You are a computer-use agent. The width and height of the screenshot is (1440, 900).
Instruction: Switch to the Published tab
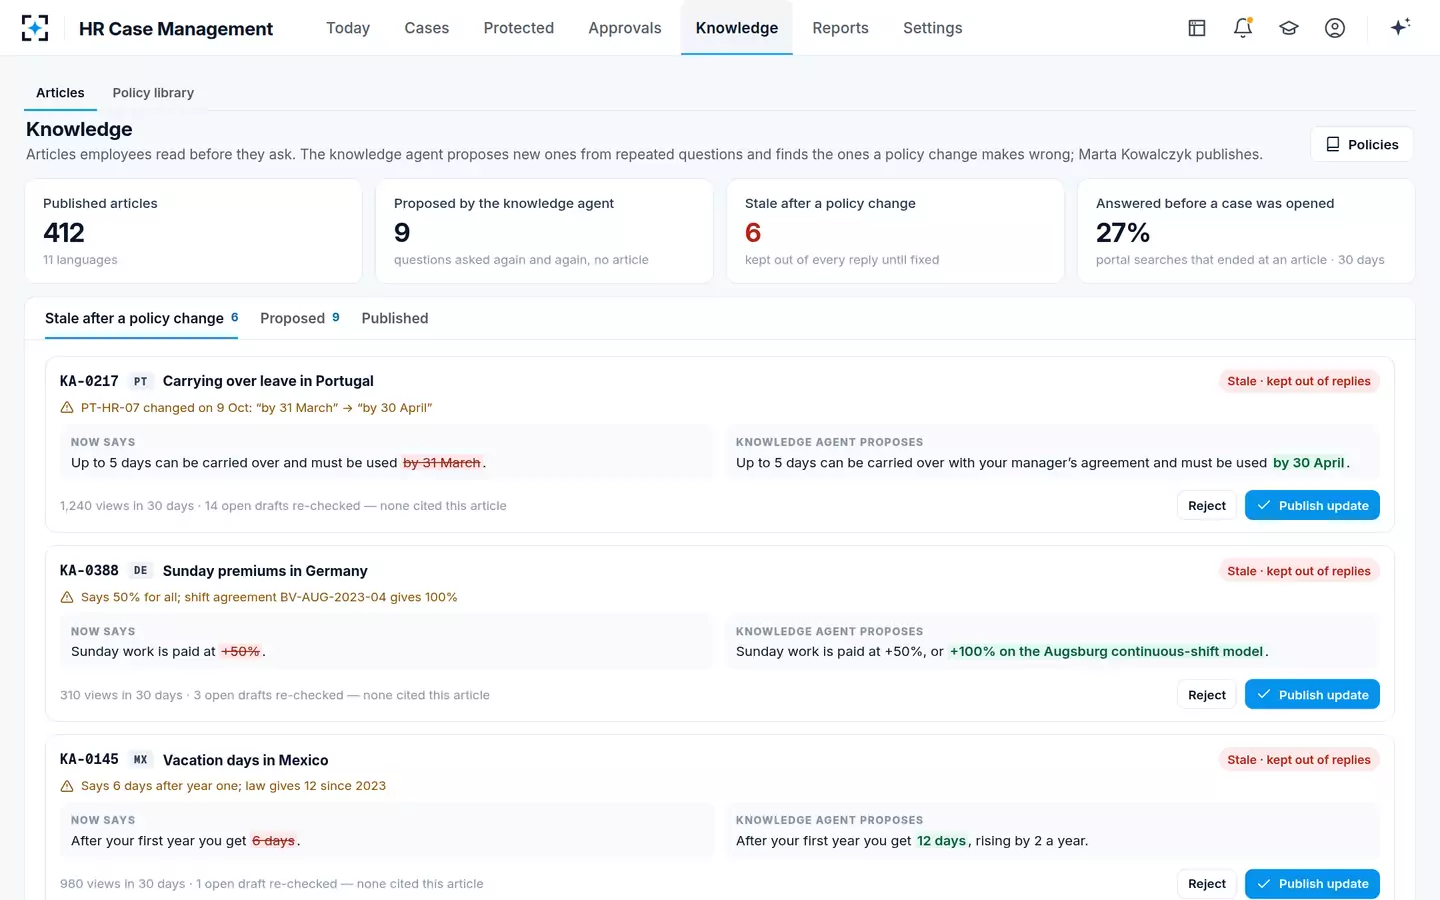click(395, 318)
